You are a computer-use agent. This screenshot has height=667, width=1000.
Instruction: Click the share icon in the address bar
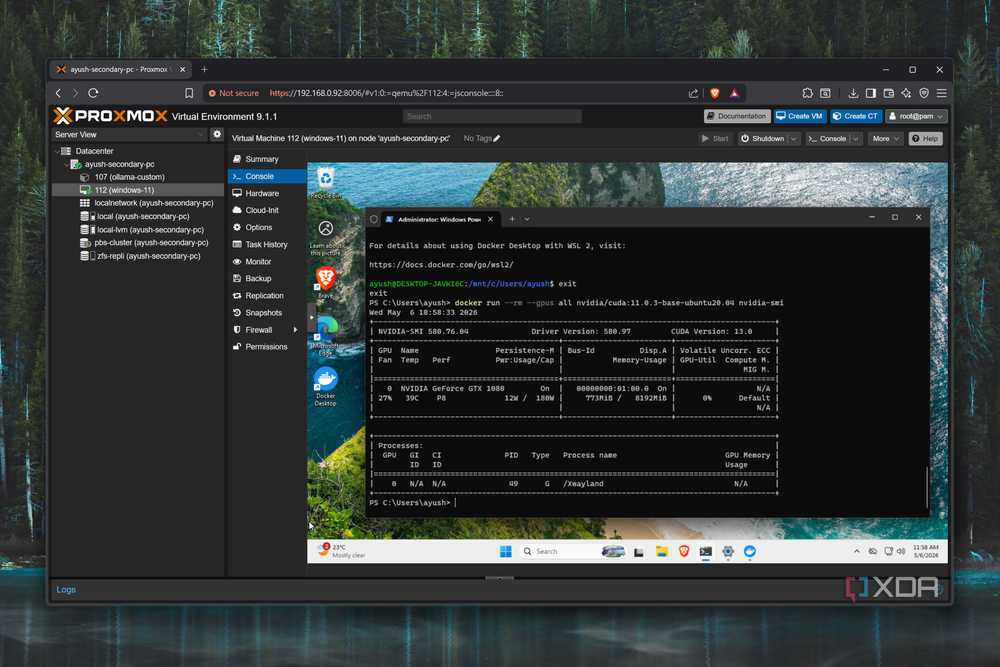click(693, 93)
